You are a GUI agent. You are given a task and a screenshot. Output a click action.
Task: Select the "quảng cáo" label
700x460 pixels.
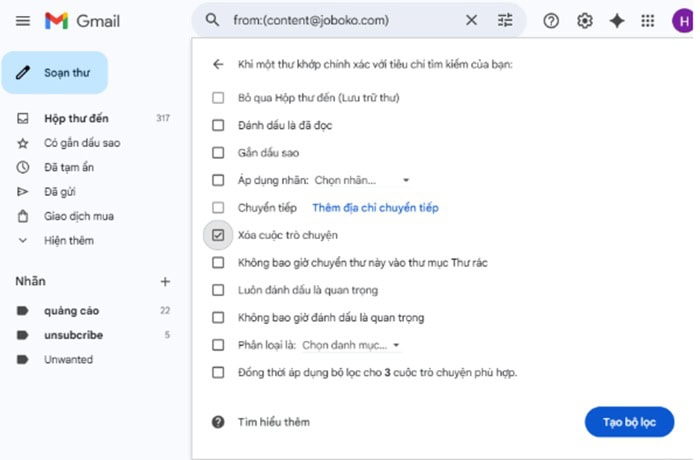71,311
